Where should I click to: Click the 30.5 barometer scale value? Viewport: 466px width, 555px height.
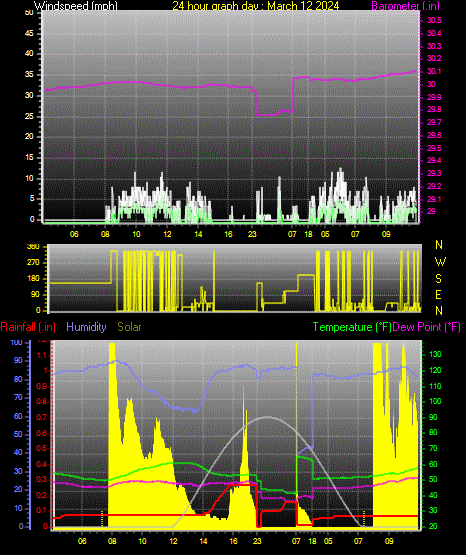[x=434, y=20]
